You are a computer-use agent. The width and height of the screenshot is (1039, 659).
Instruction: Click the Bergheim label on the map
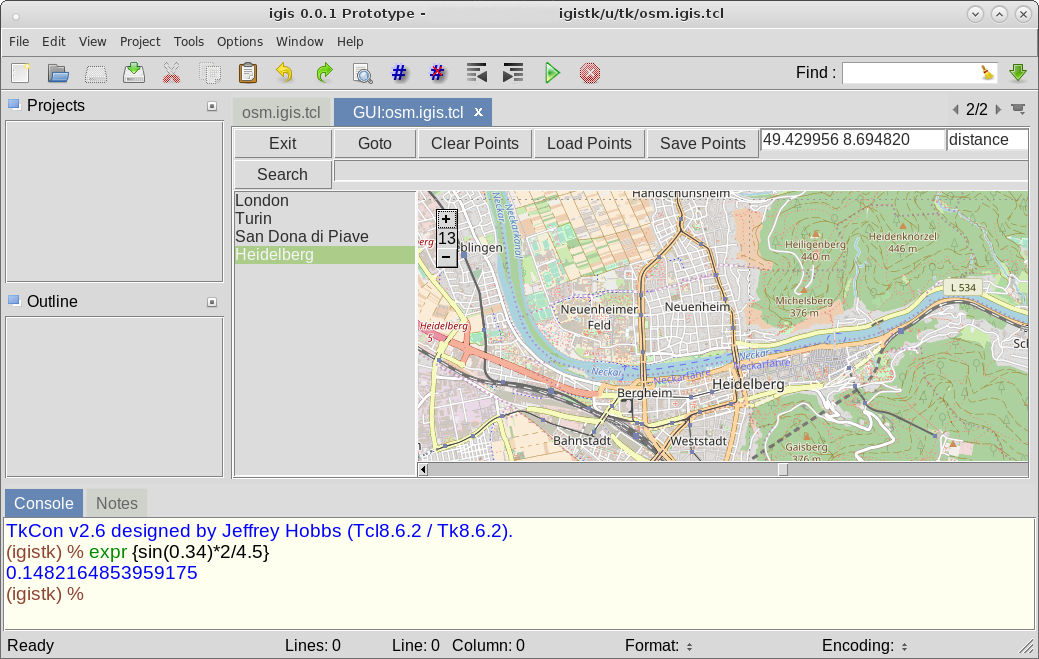click(644, 393)
